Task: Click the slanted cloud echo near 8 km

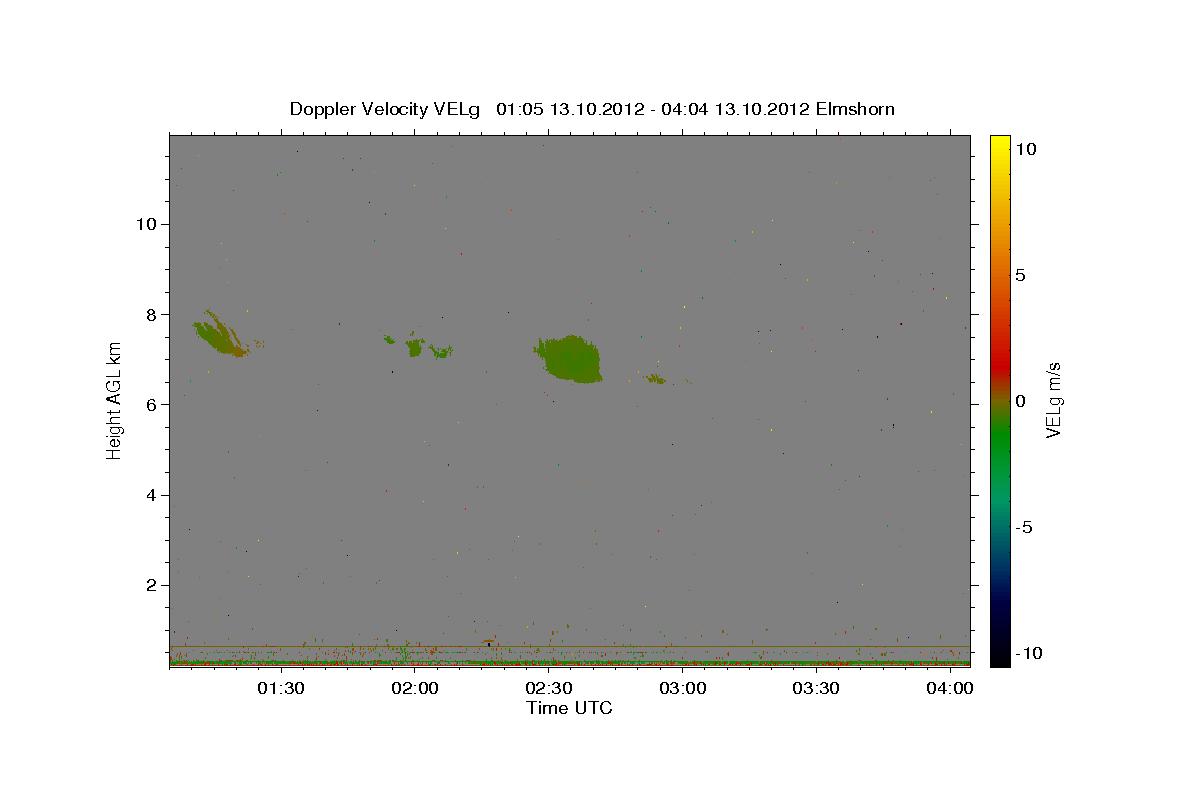Action: (x=221, y=334)
